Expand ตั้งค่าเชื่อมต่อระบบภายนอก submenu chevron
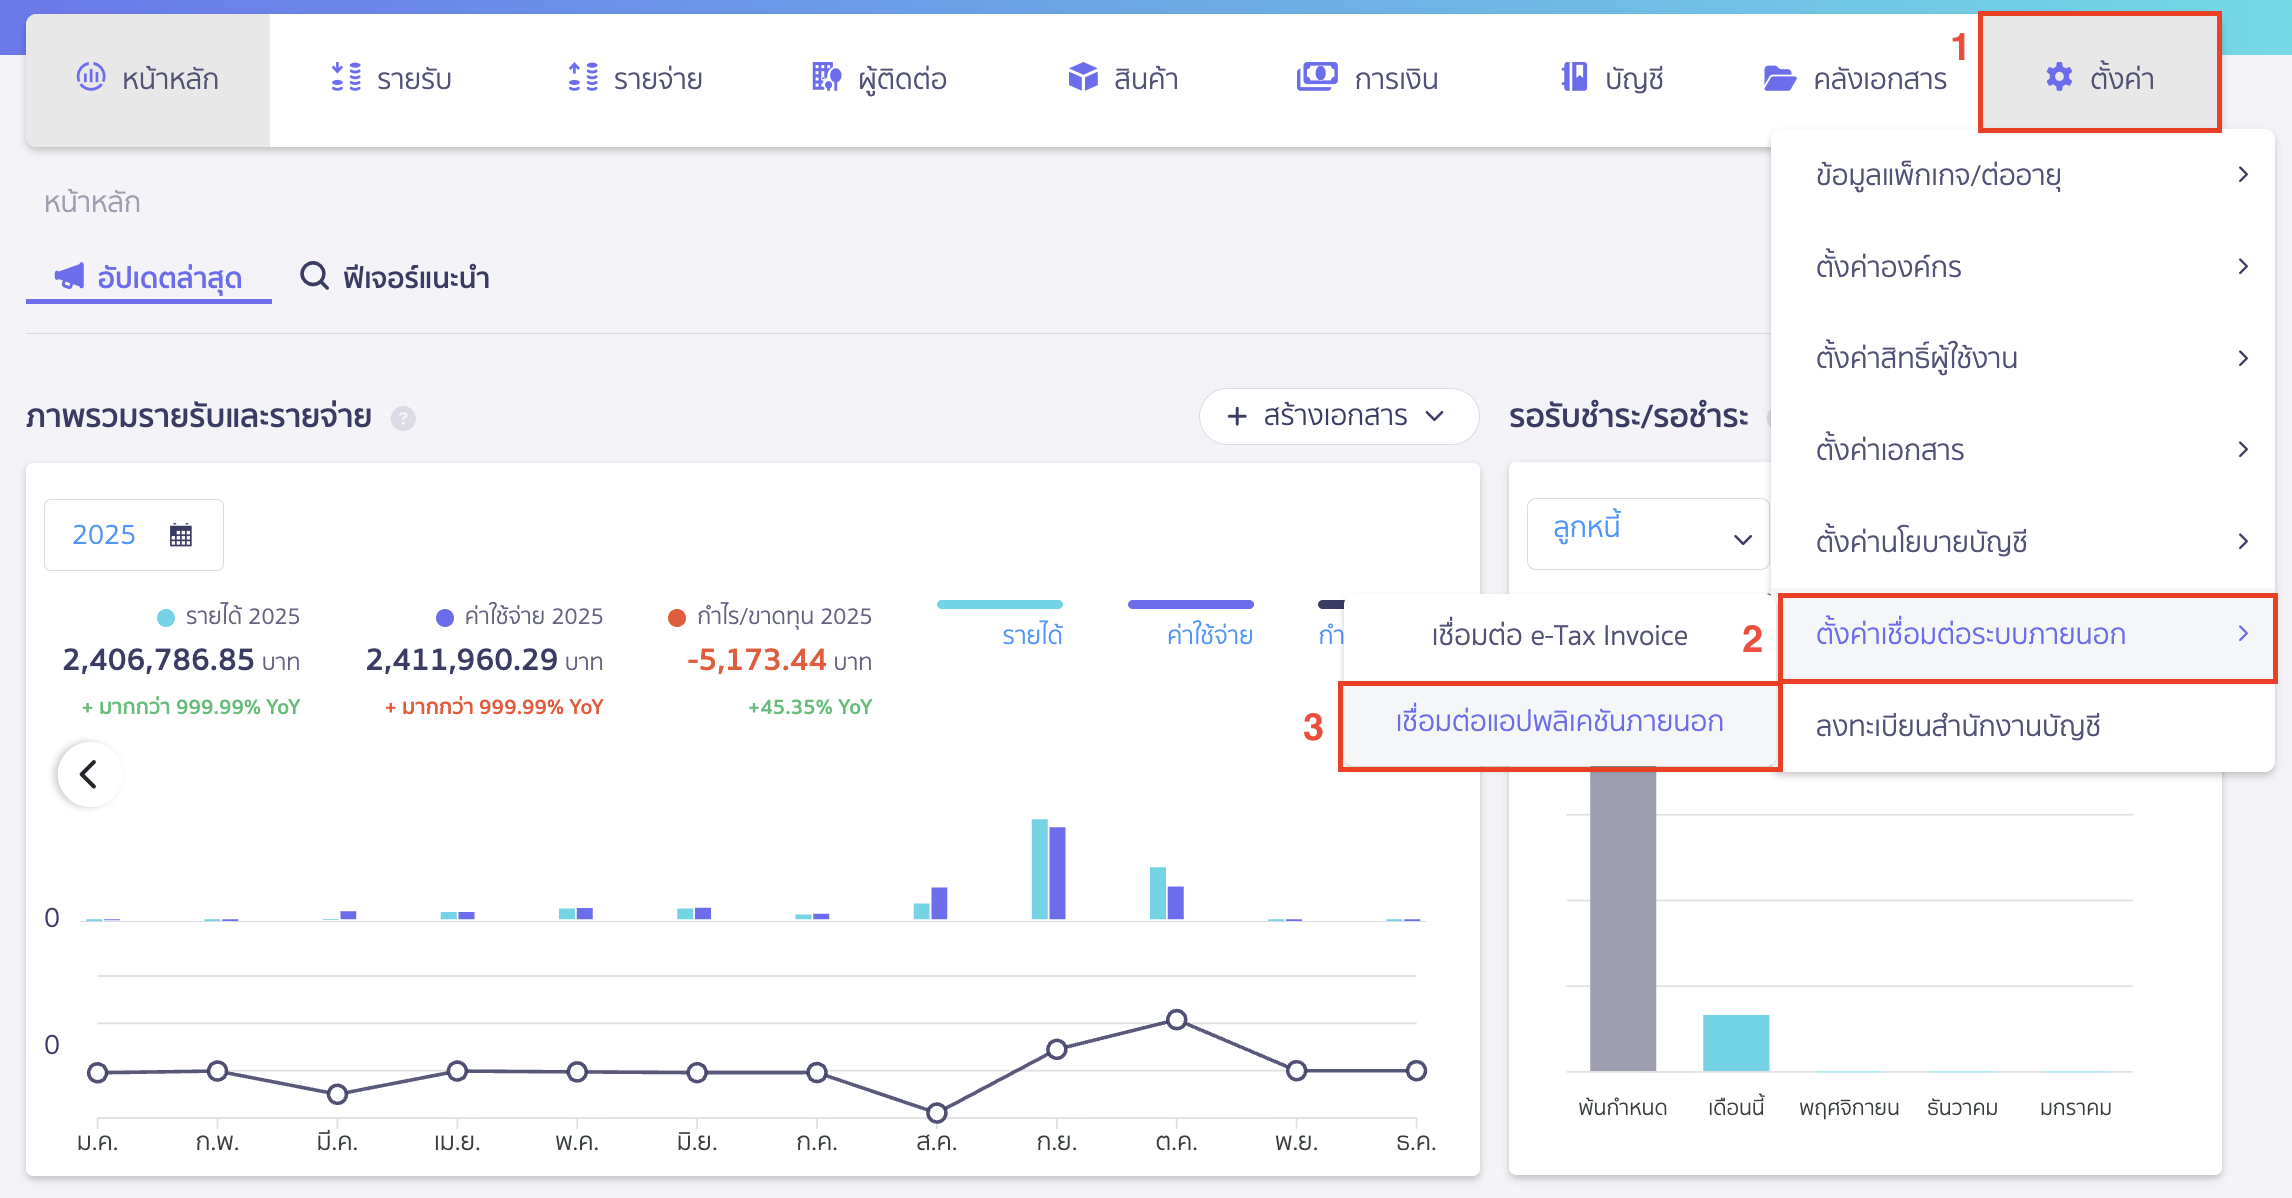The width and height of the screenshot is (2292, 1198). [x=2245, y=633]
